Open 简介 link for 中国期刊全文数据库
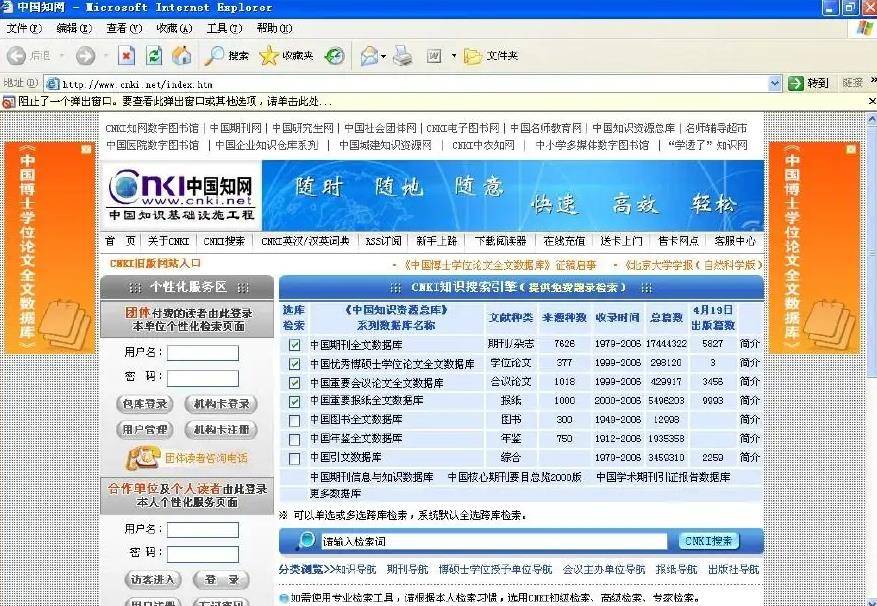This screenshot has height=606, width=877. coord(749,344)
